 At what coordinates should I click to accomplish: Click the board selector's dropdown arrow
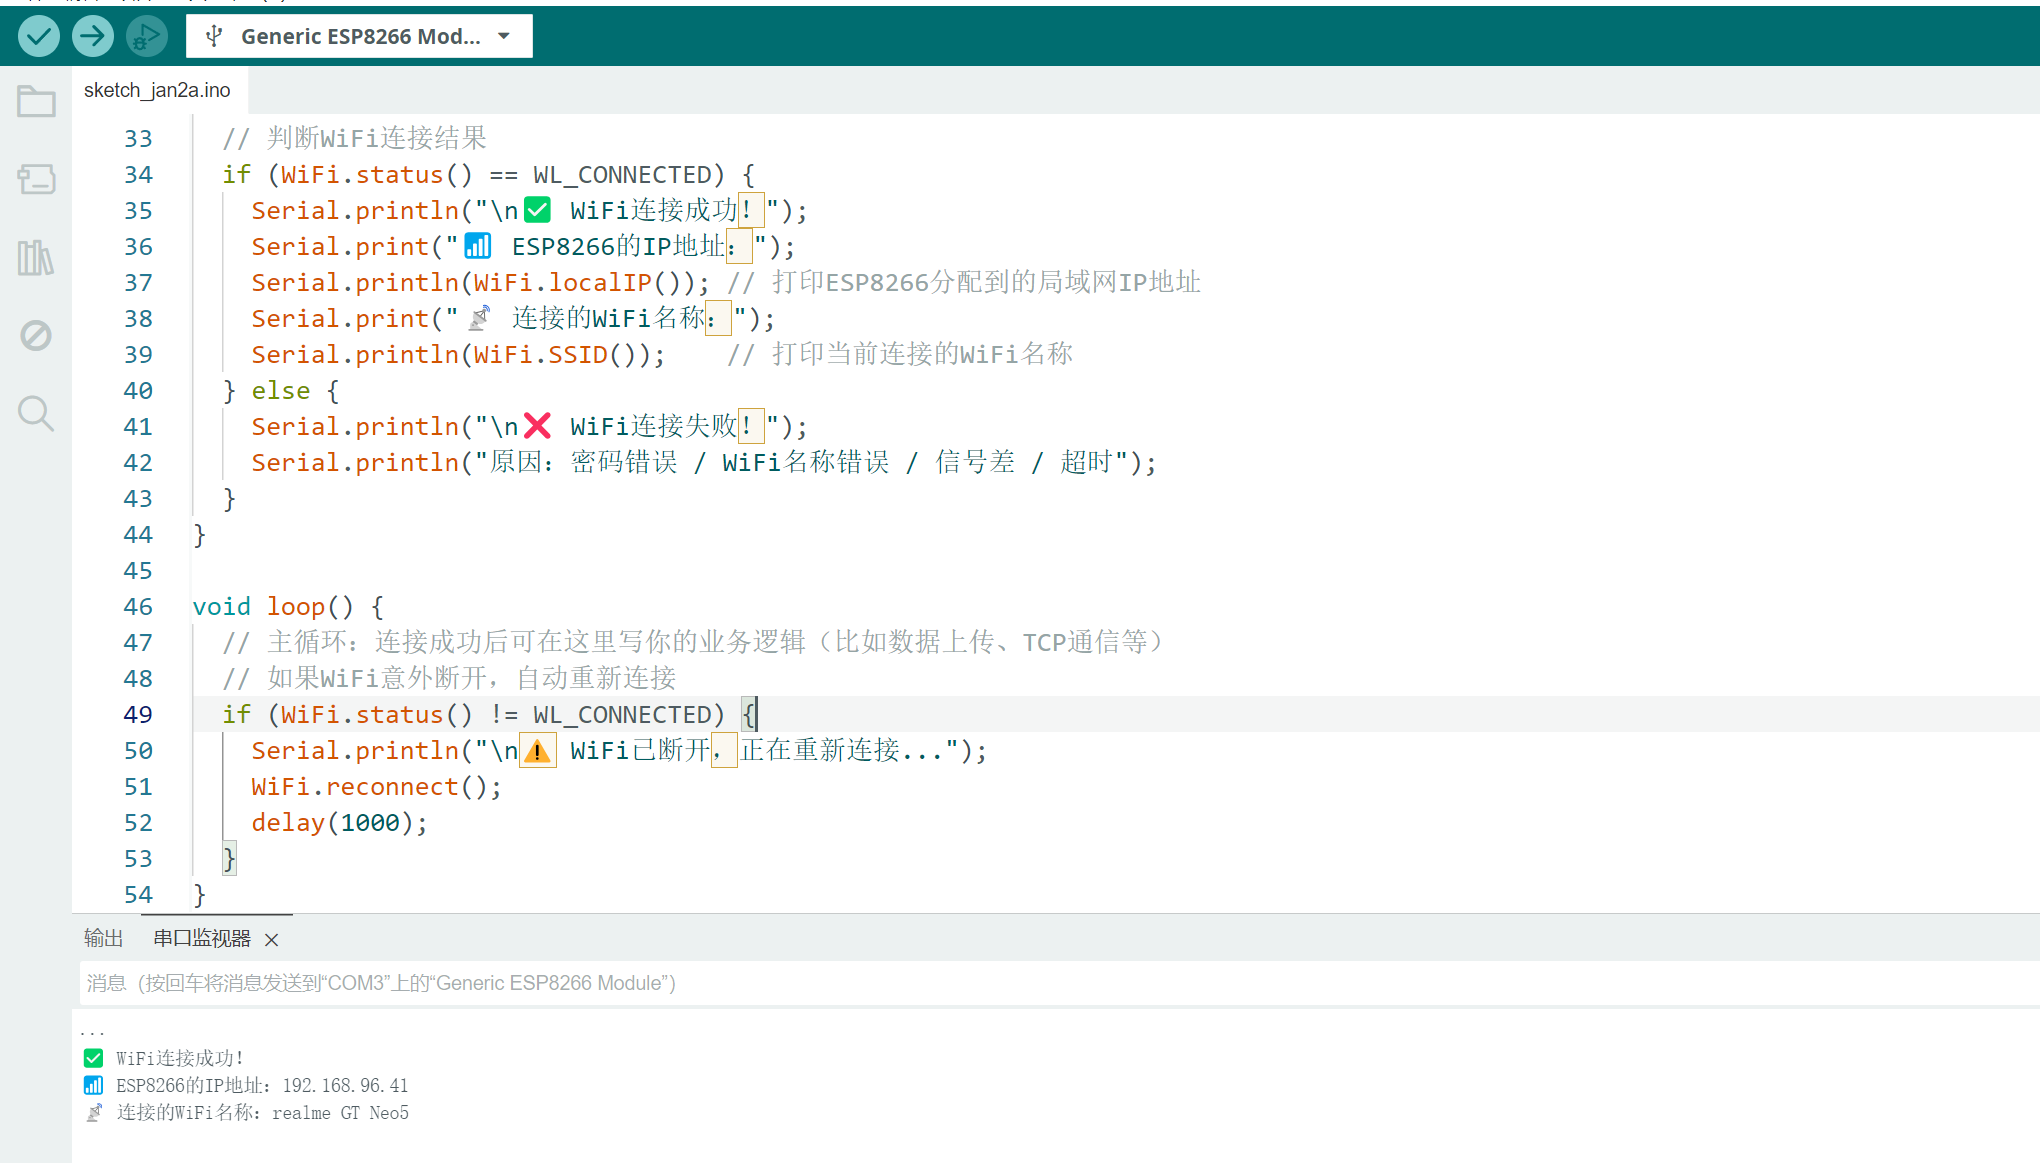(x=504, y=36)
